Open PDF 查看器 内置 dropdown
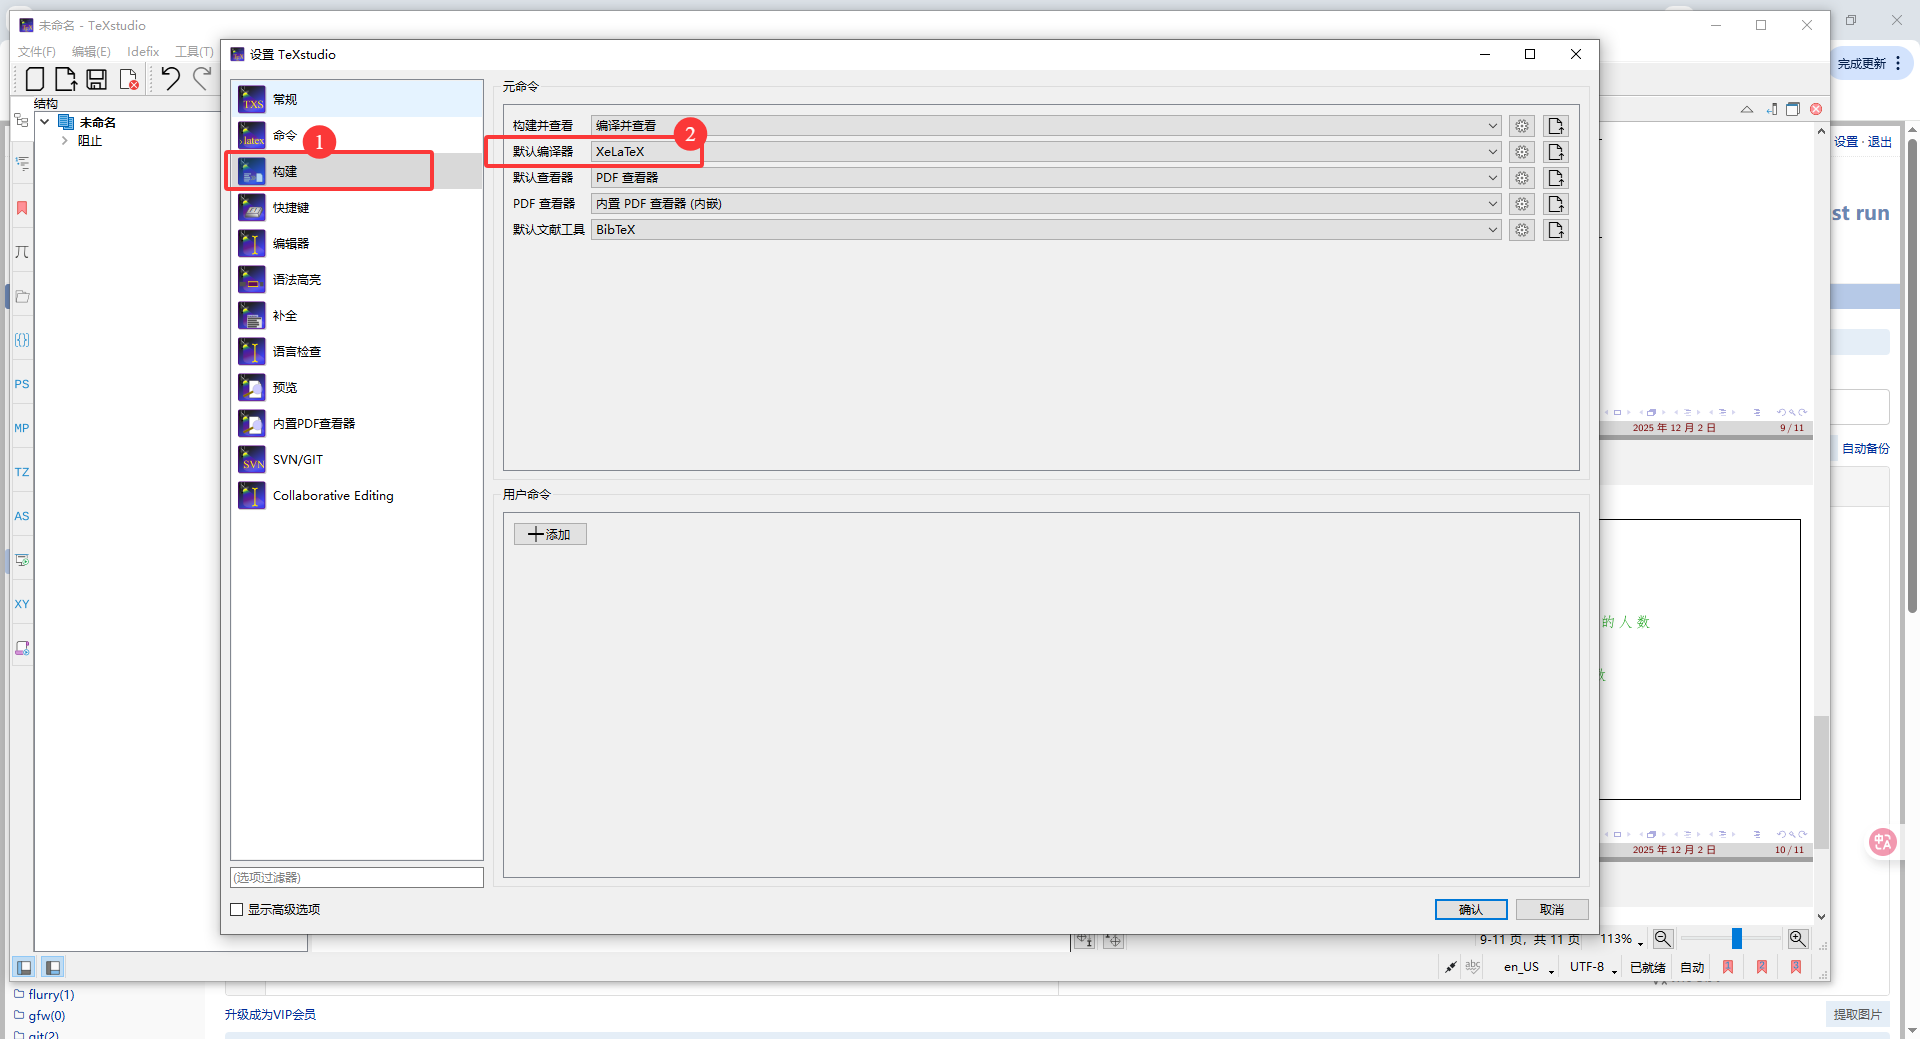 1046,204
